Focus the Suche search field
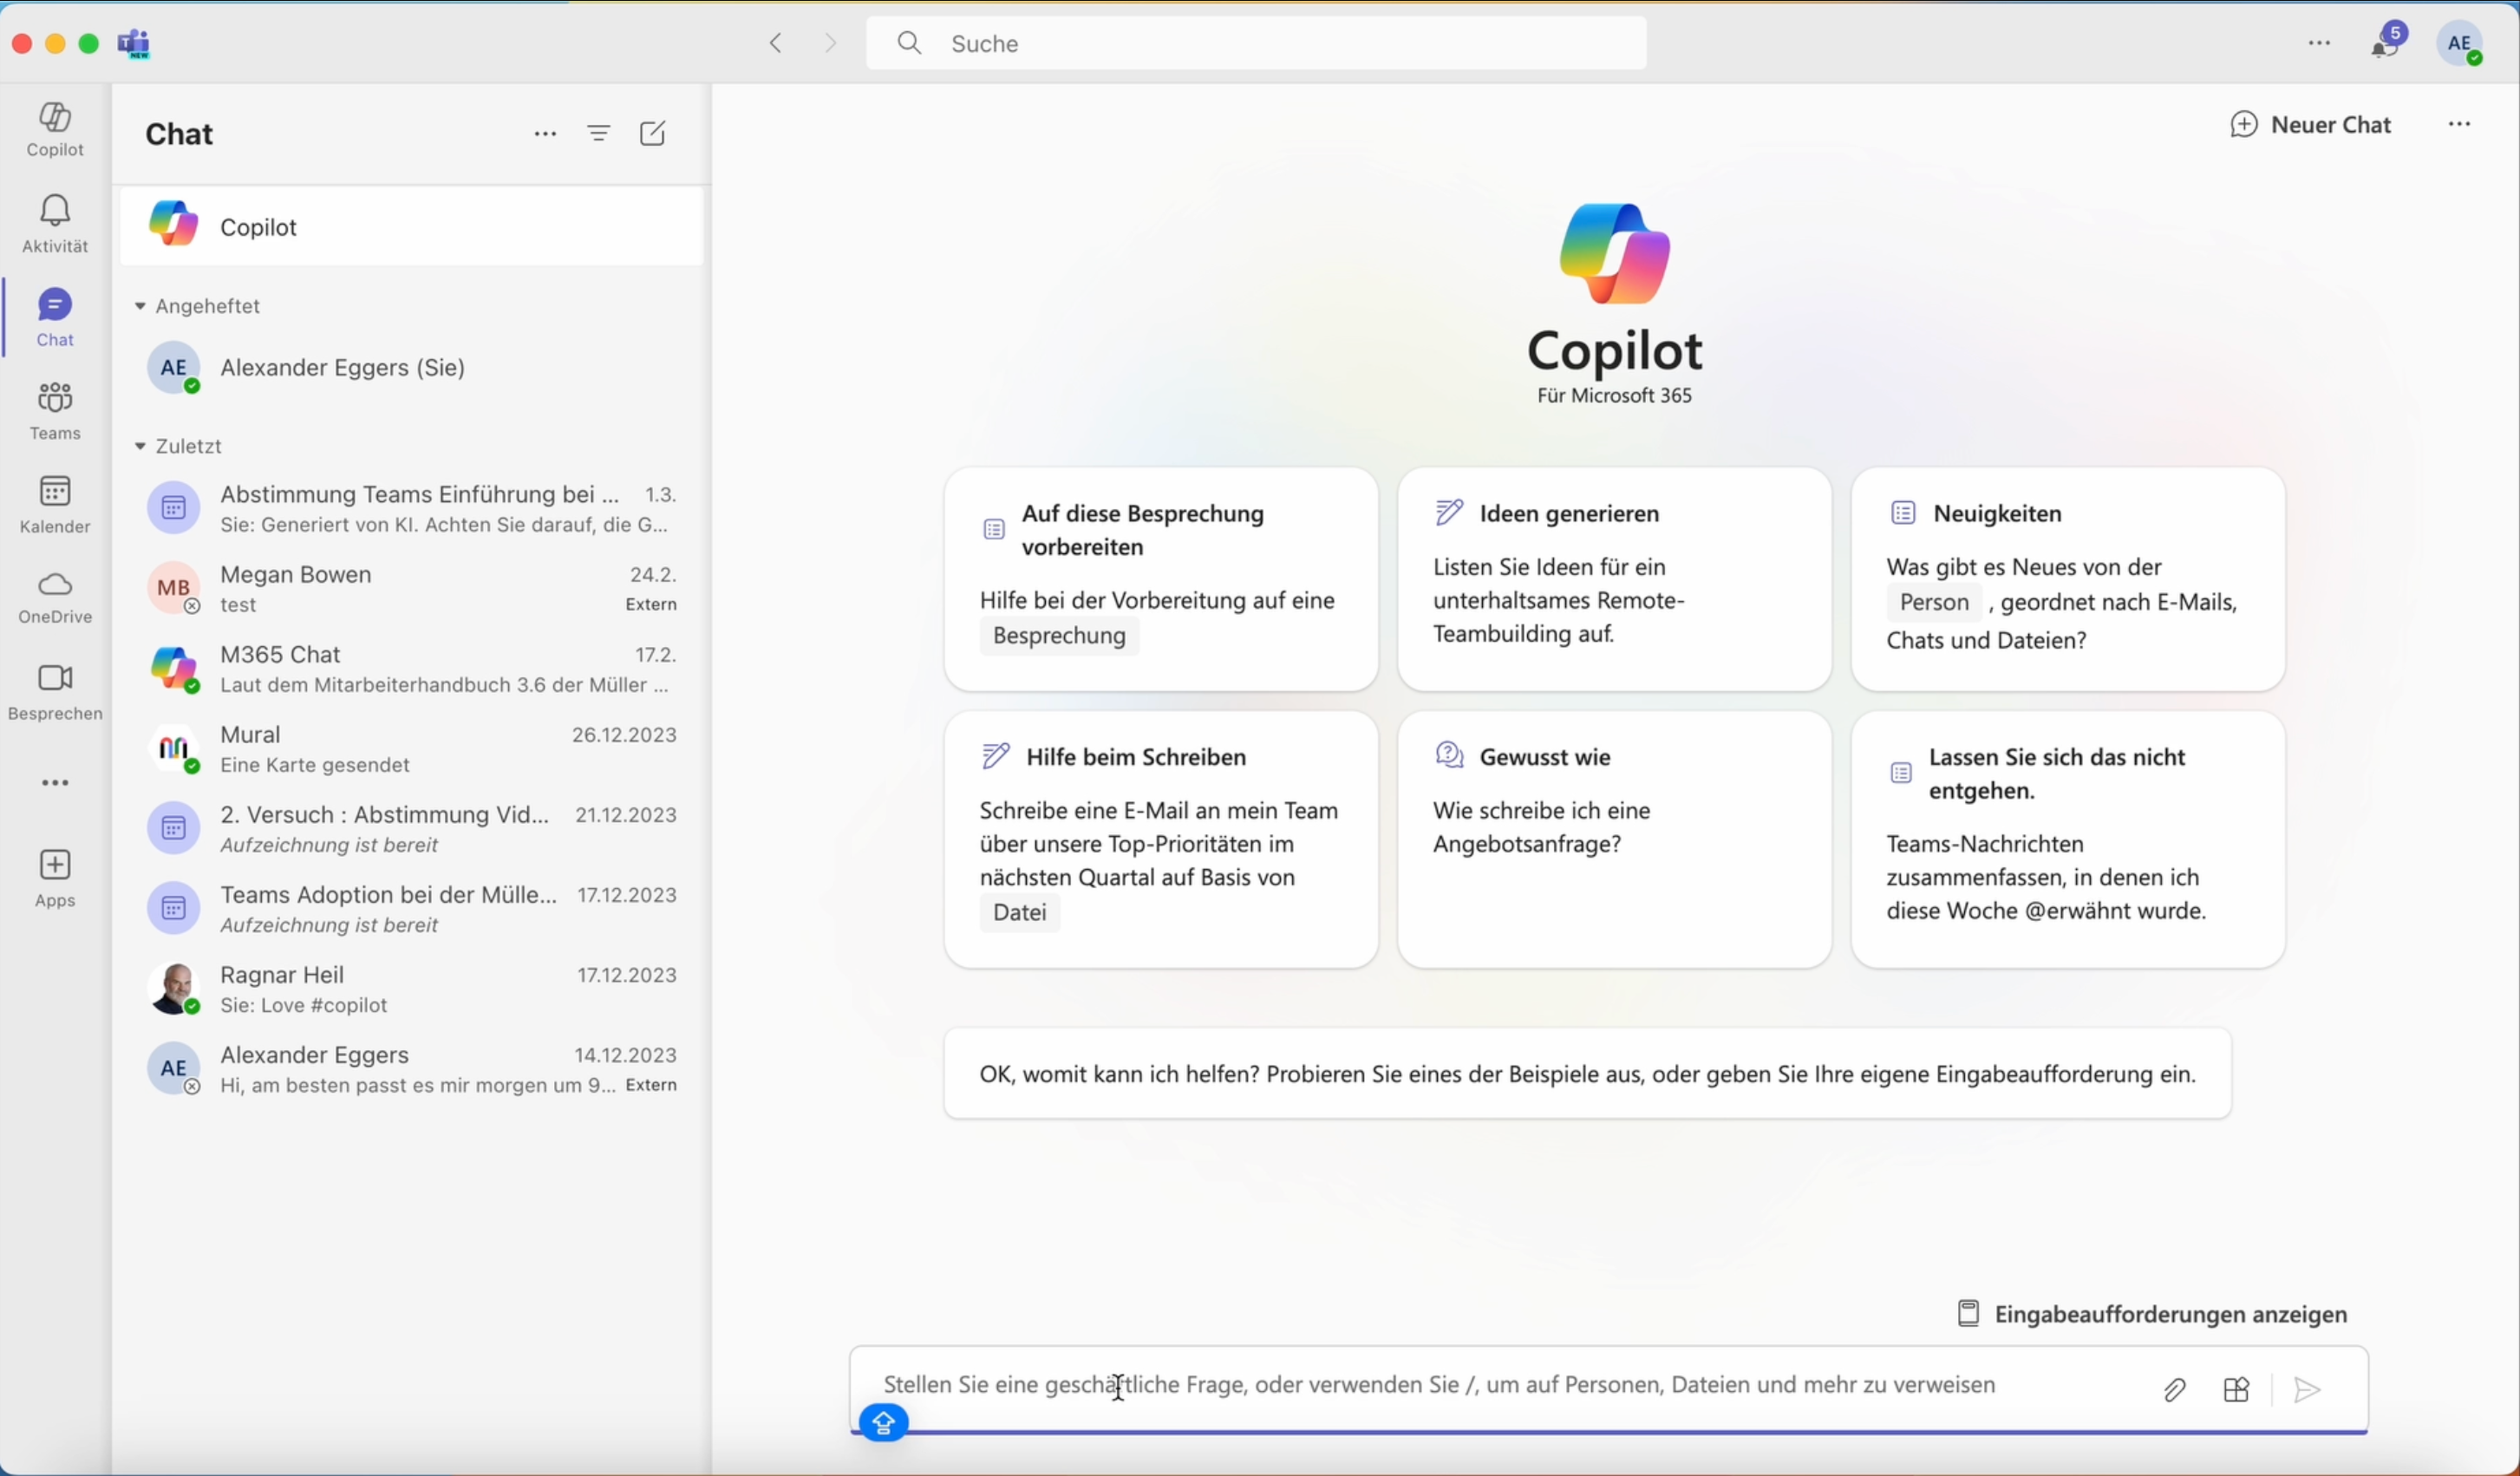The height and width of the screenshot is (1476, 2520). [1256, 43]
